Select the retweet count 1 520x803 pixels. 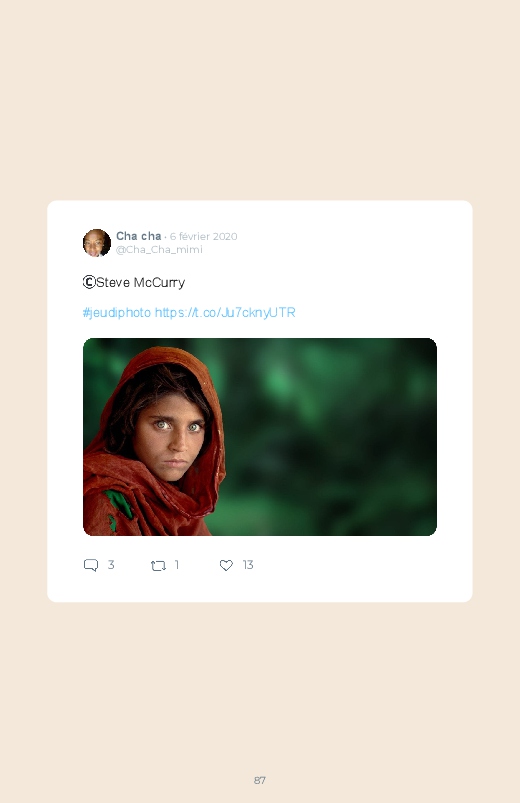pos(177,564)
